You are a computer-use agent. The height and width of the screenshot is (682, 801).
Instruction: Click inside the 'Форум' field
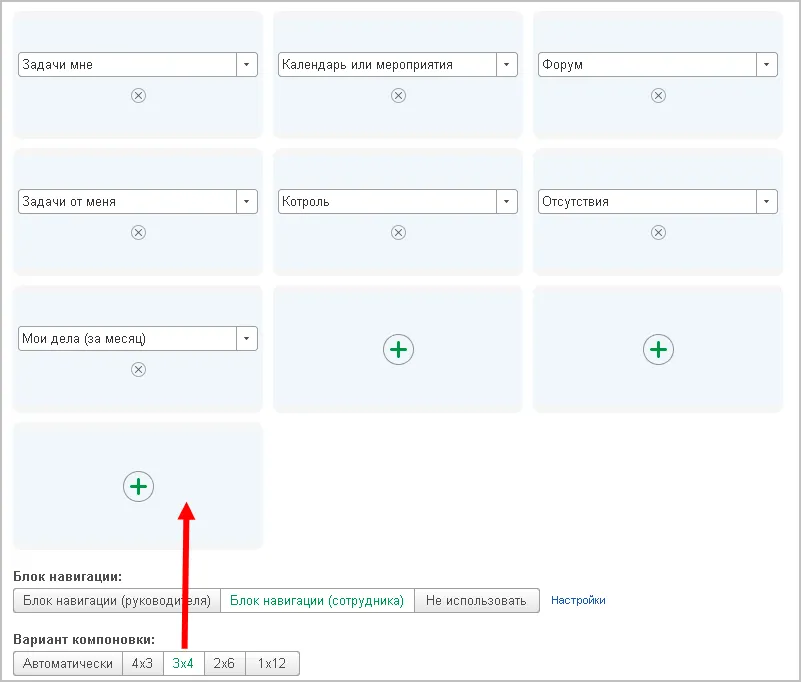click(x=647, y=64)
